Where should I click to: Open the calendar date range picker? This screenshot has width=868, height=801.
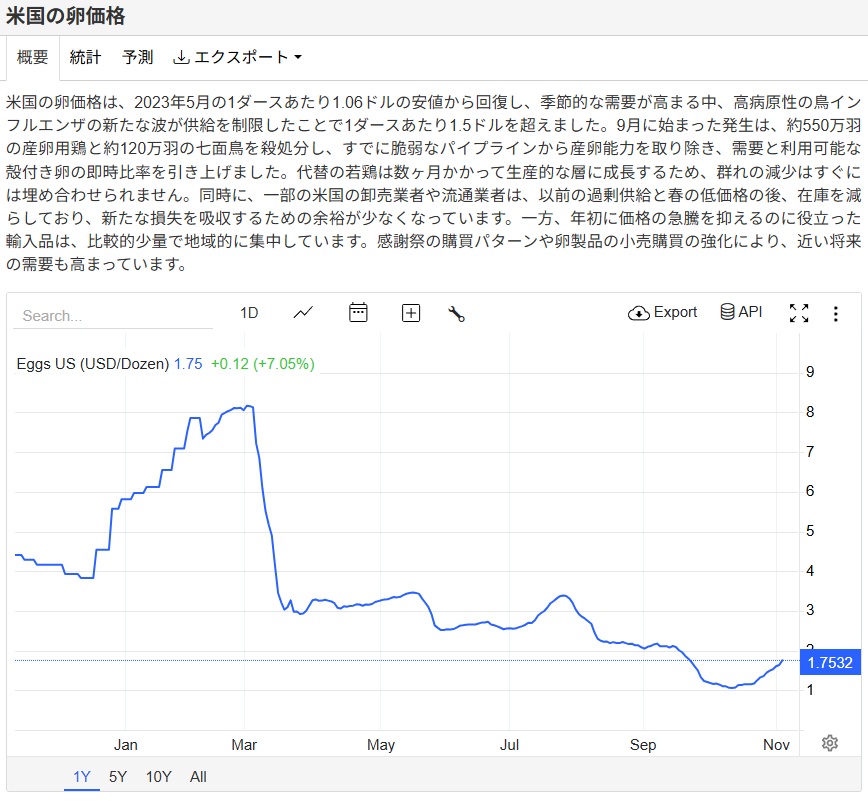coord(358,313)
